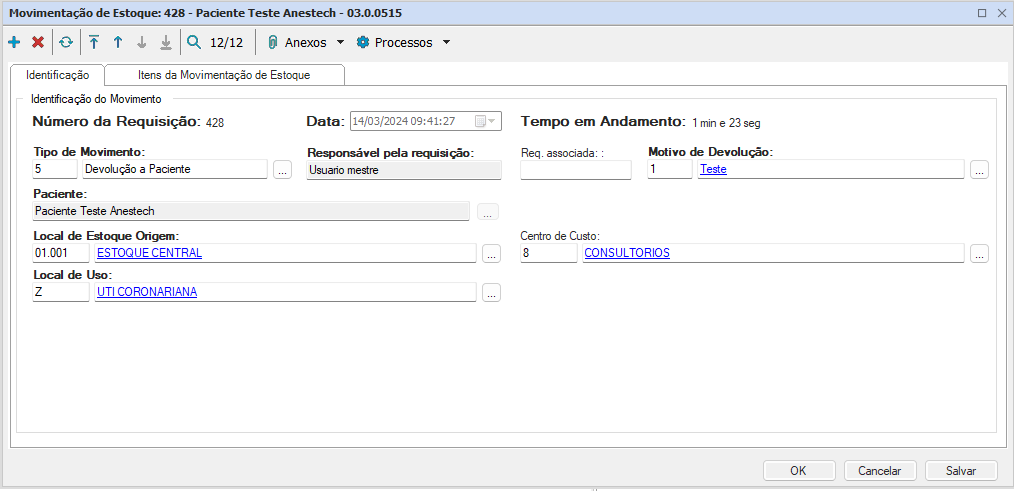This screenshot has width=1014, height=494.
Task: Refresh the record with the reload icon
Action: click(66, 43)
